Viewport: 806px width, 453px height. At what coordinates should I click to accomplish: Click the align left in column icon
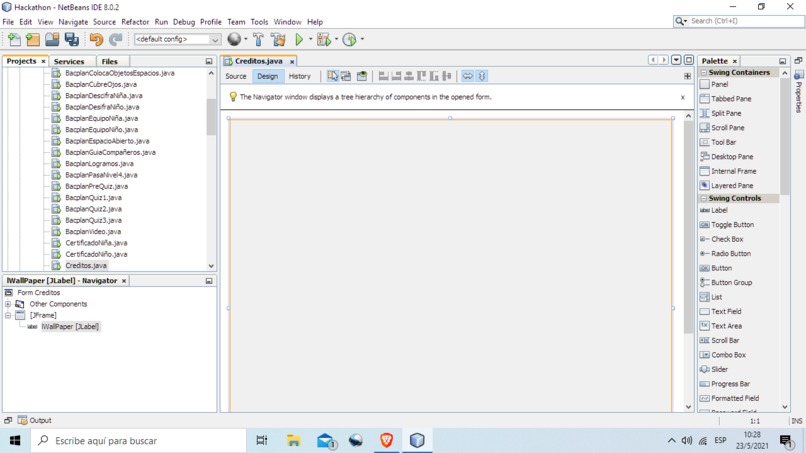[x=383, y=76]
